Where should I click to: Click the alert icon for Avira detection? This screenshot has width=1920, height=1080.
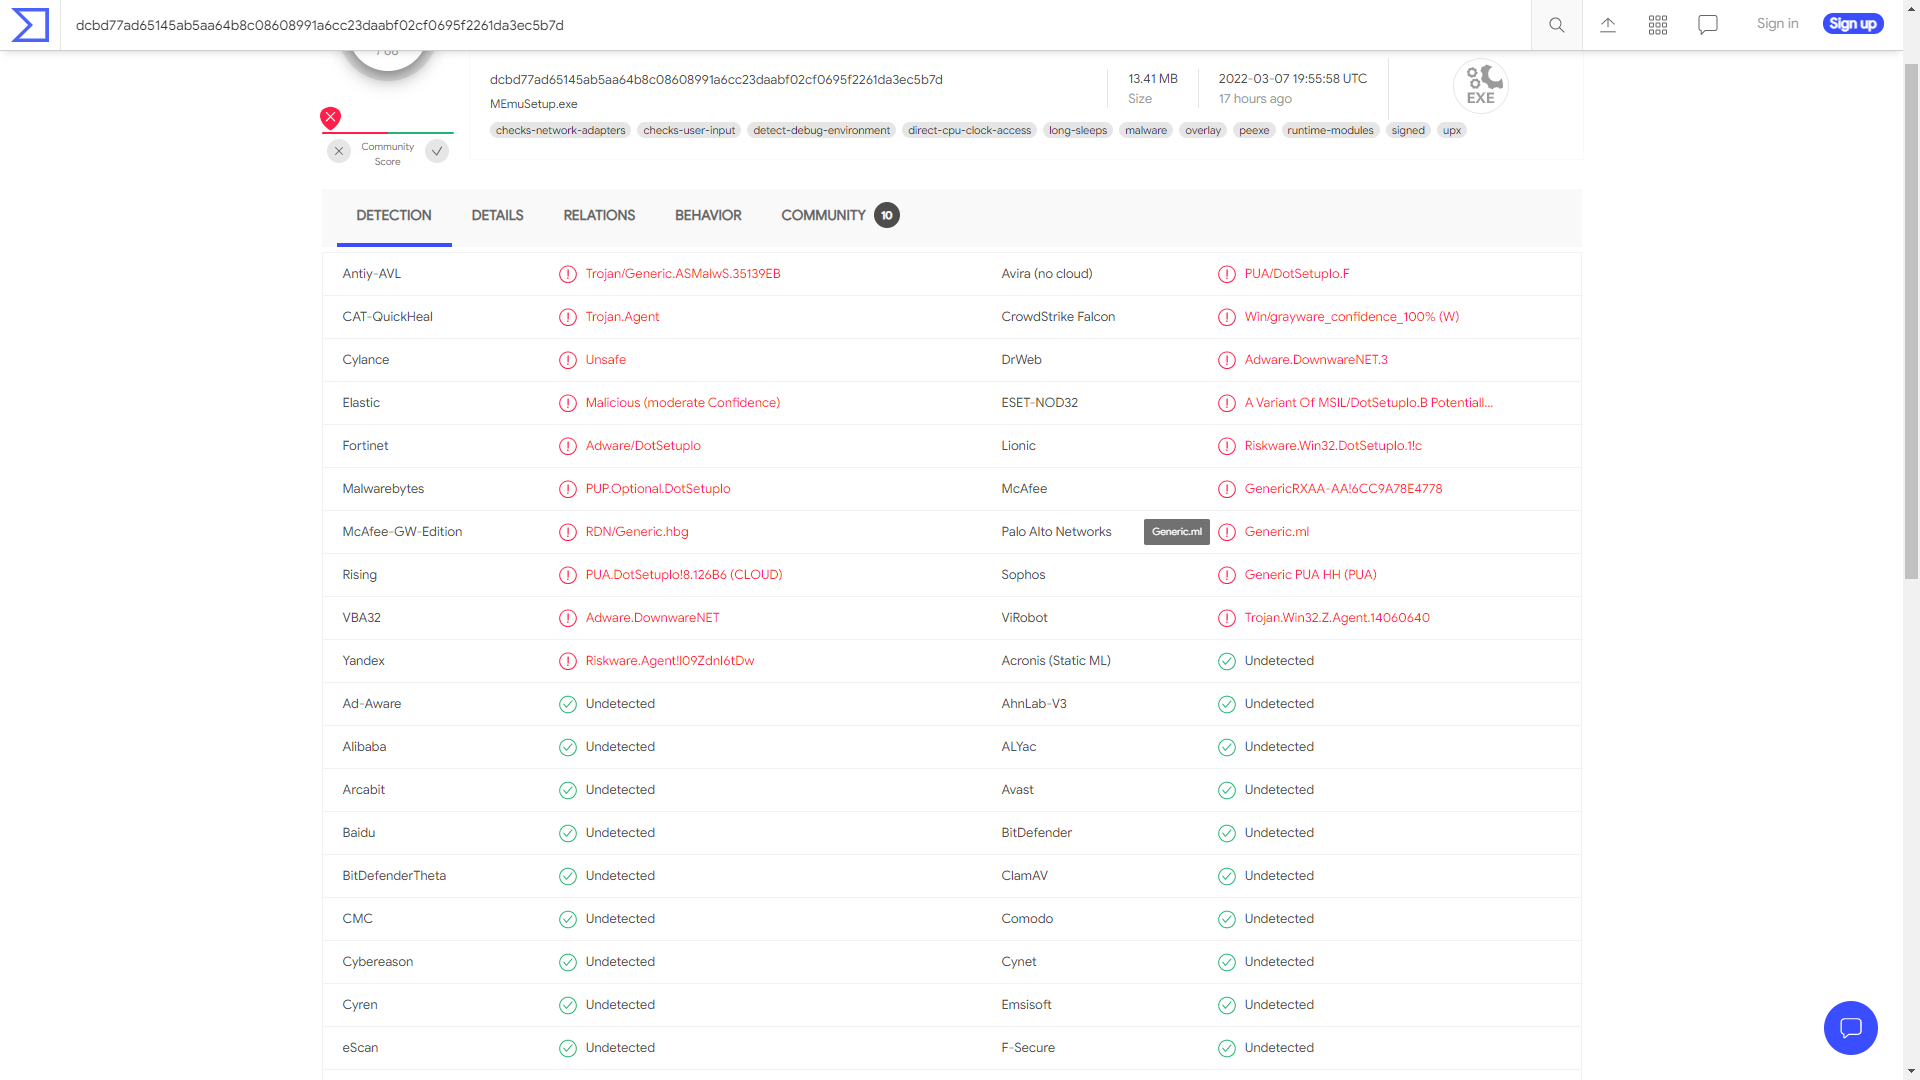click(1227, 274)
